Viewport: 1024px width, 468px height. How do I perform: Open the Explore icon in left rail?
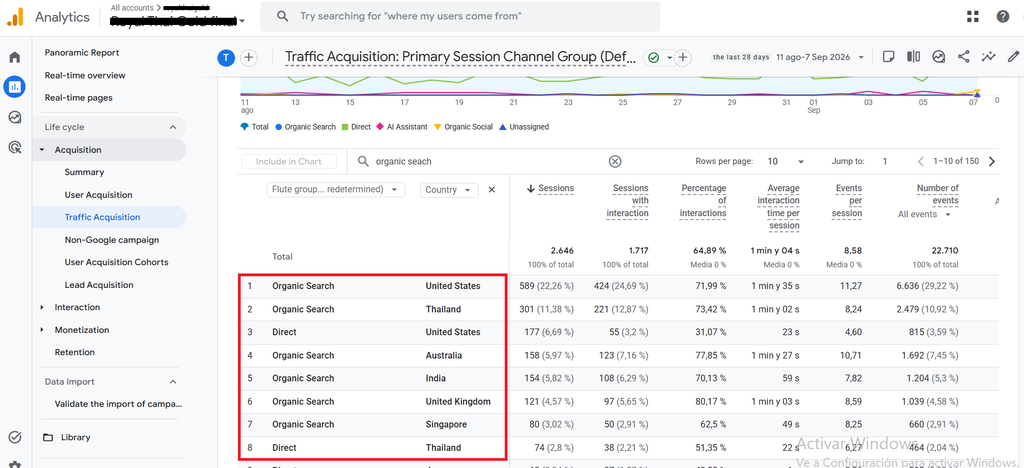pyautogui.click(x=14, y=117)
